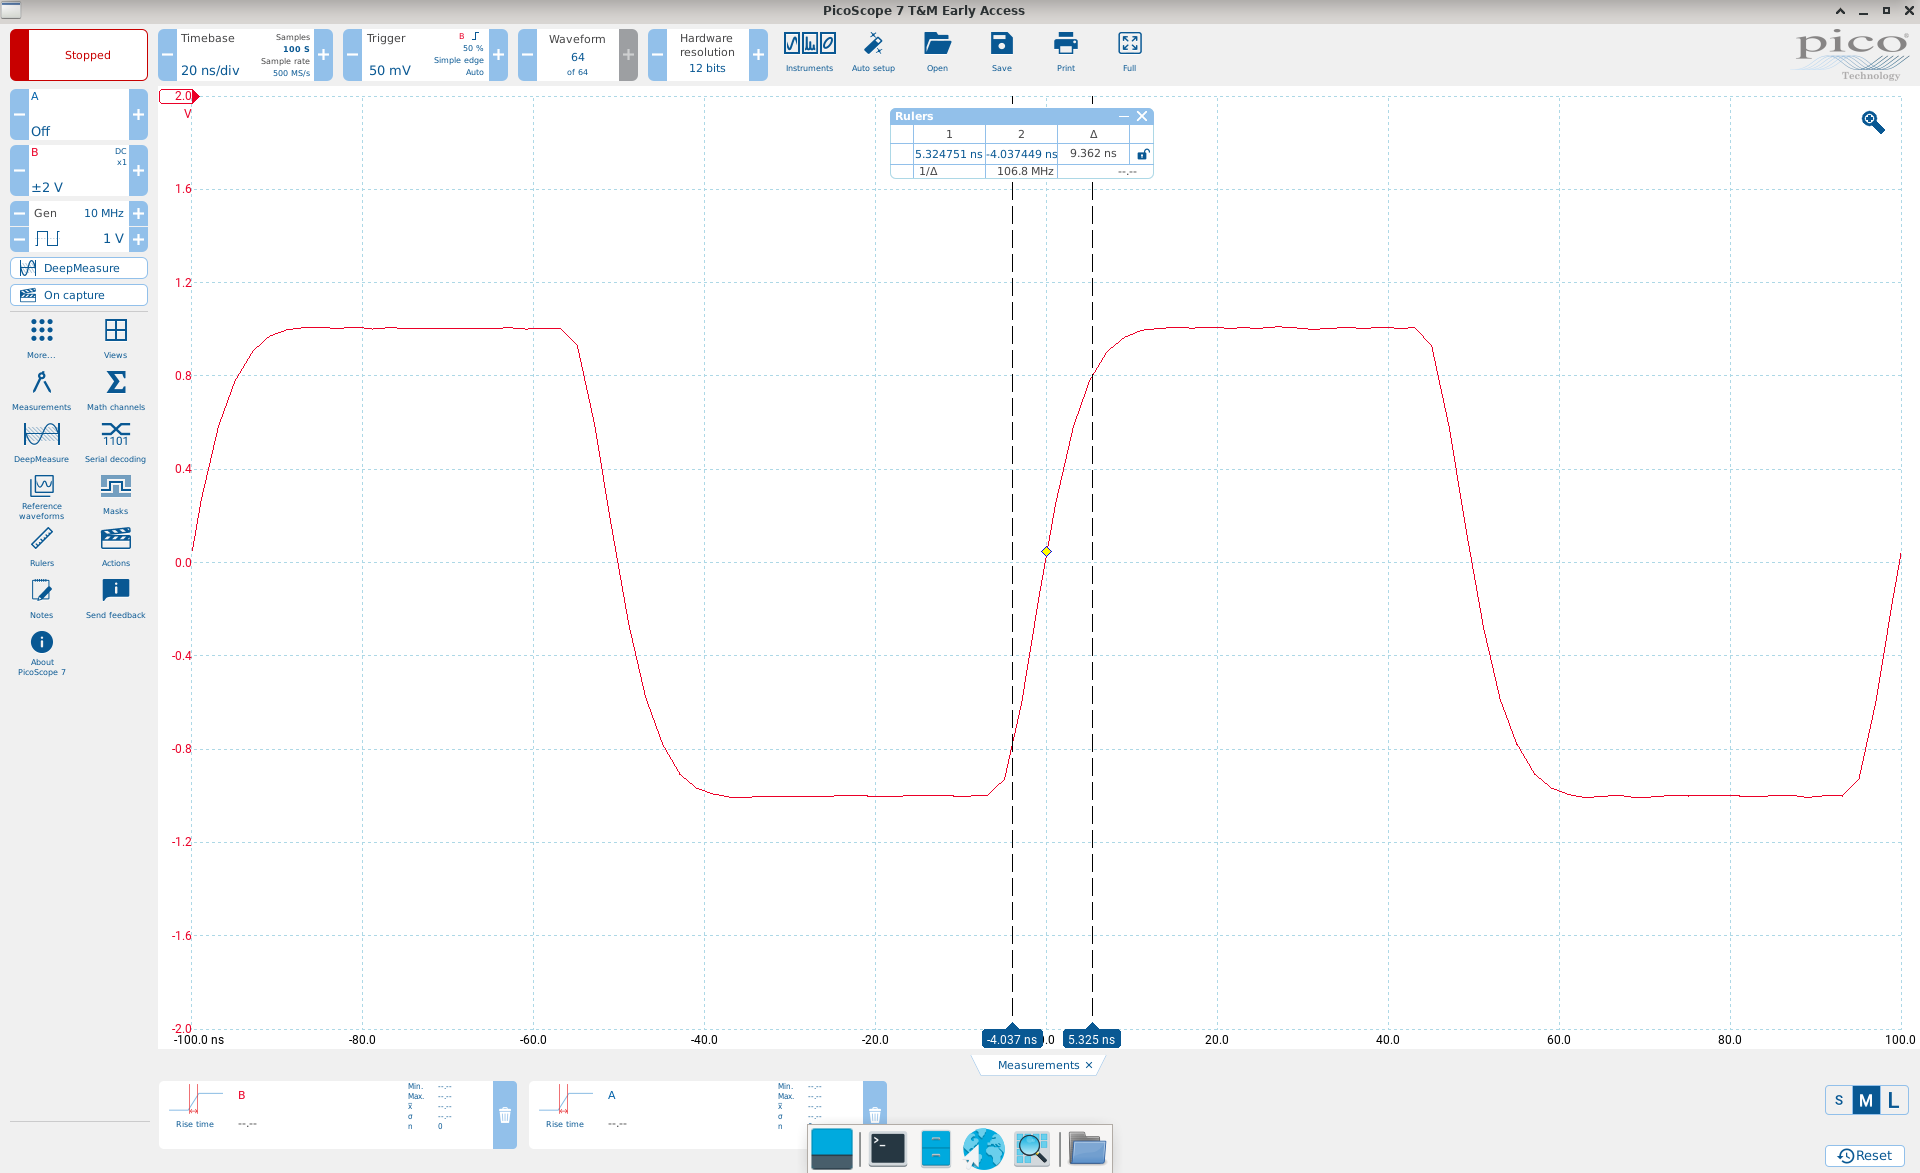Close the Measurements tab
The image size is (1920, 1173).
[x=1089, y=1065]
